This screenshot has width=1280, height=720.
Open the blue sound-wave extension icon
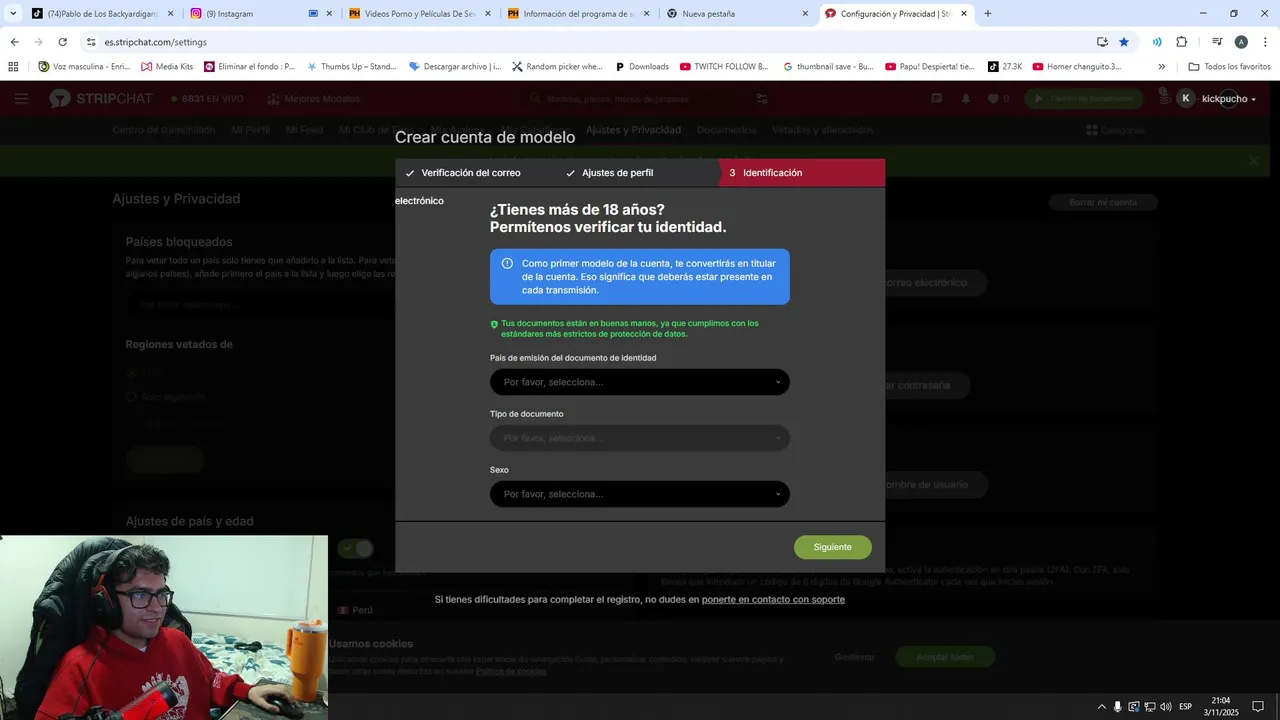coord(1157,42)
